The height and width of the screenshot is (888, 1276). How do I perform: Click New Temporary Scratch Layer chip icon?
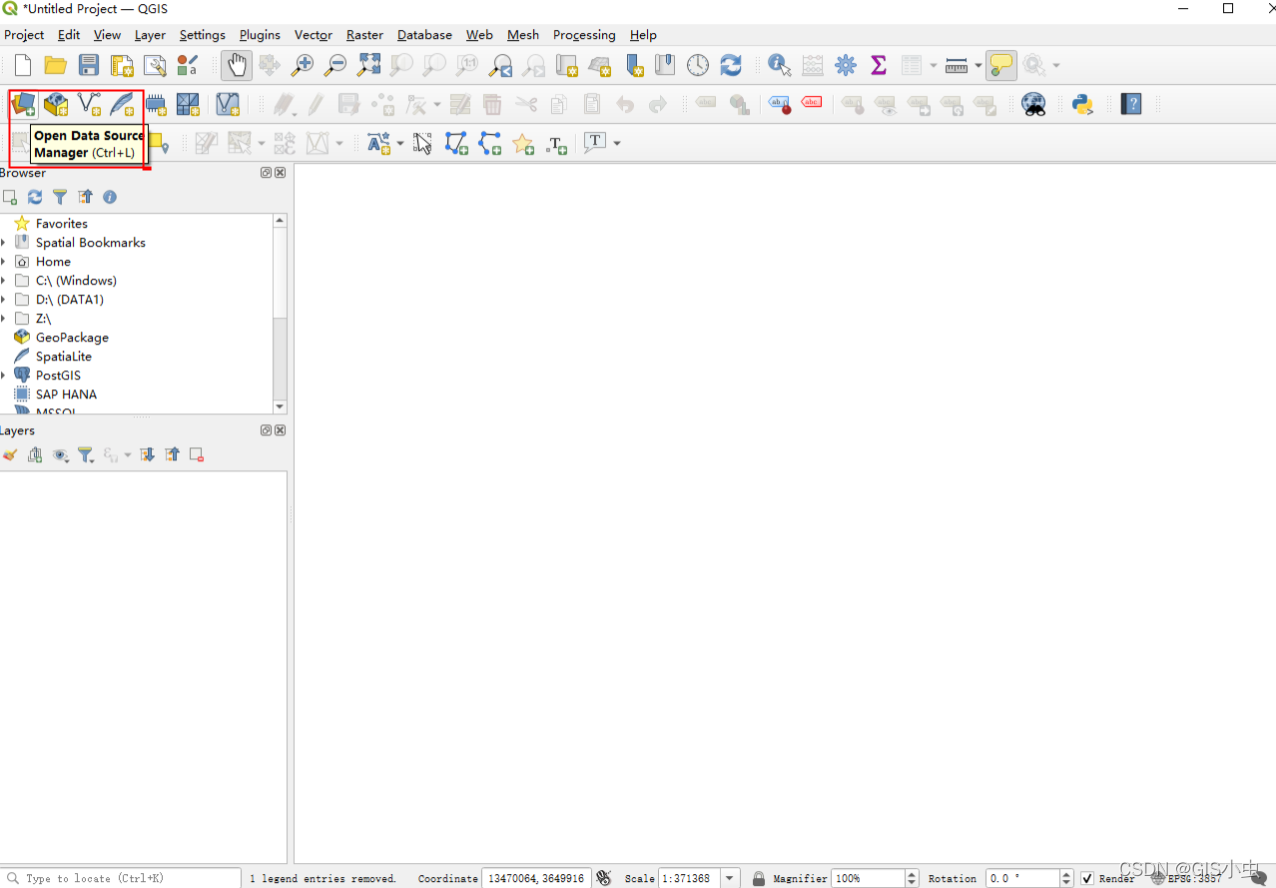pyautogui.click(x=156, y=104)
